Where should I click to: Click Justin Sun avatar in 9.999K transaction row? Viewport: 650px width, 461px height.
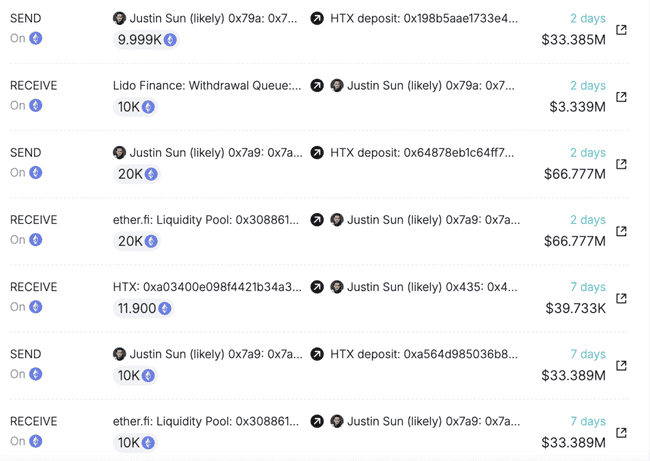tap(119, 18)
